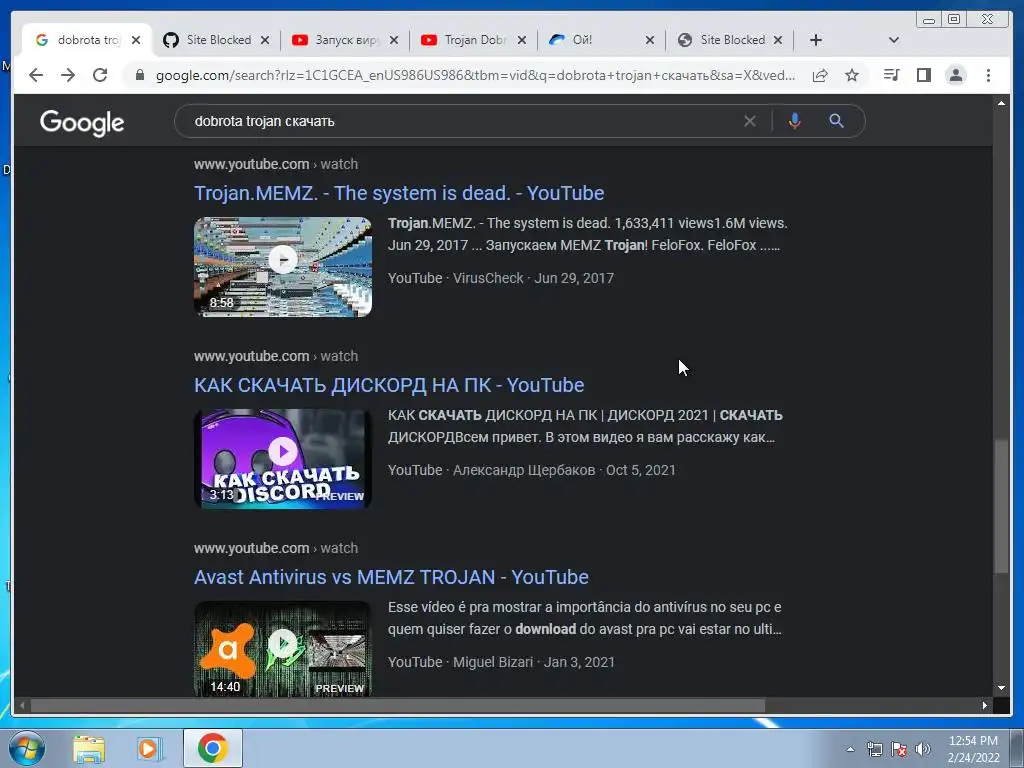Select the 'dobrota troj' Google tab
The height and width of the screenshot is (768, 1024).
(87, 40)
